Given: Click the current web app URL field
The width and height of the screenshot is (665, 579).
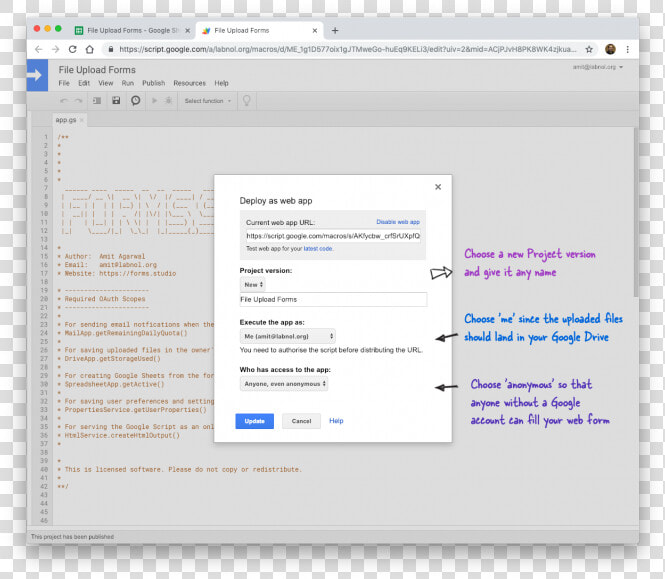Looking at the screenshot, I should (333, 236).
